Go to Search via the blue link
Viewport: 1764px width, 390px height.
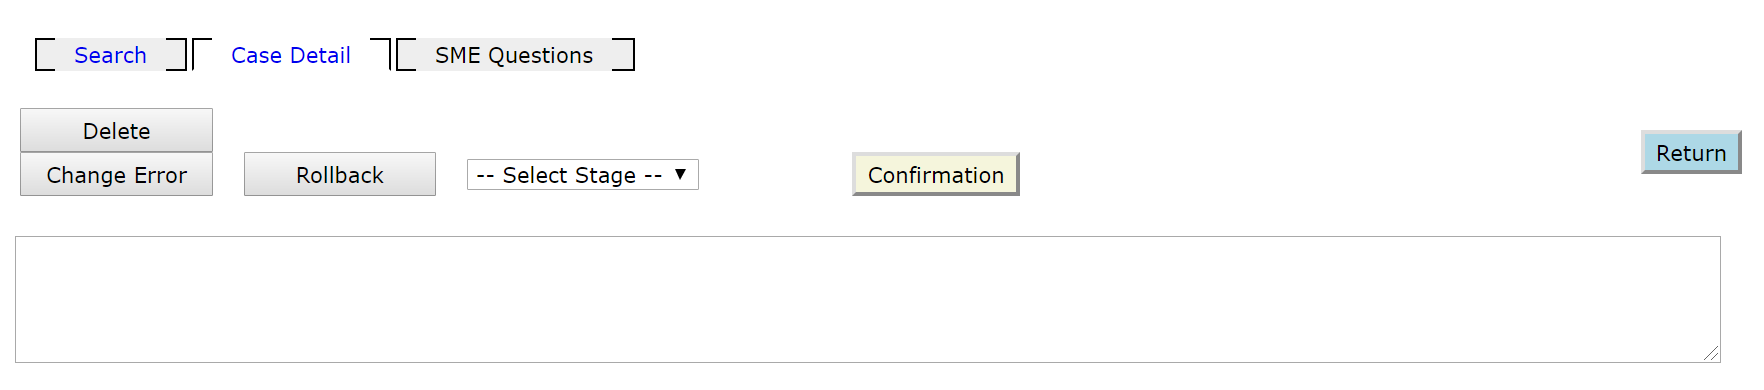pos(110,55)
